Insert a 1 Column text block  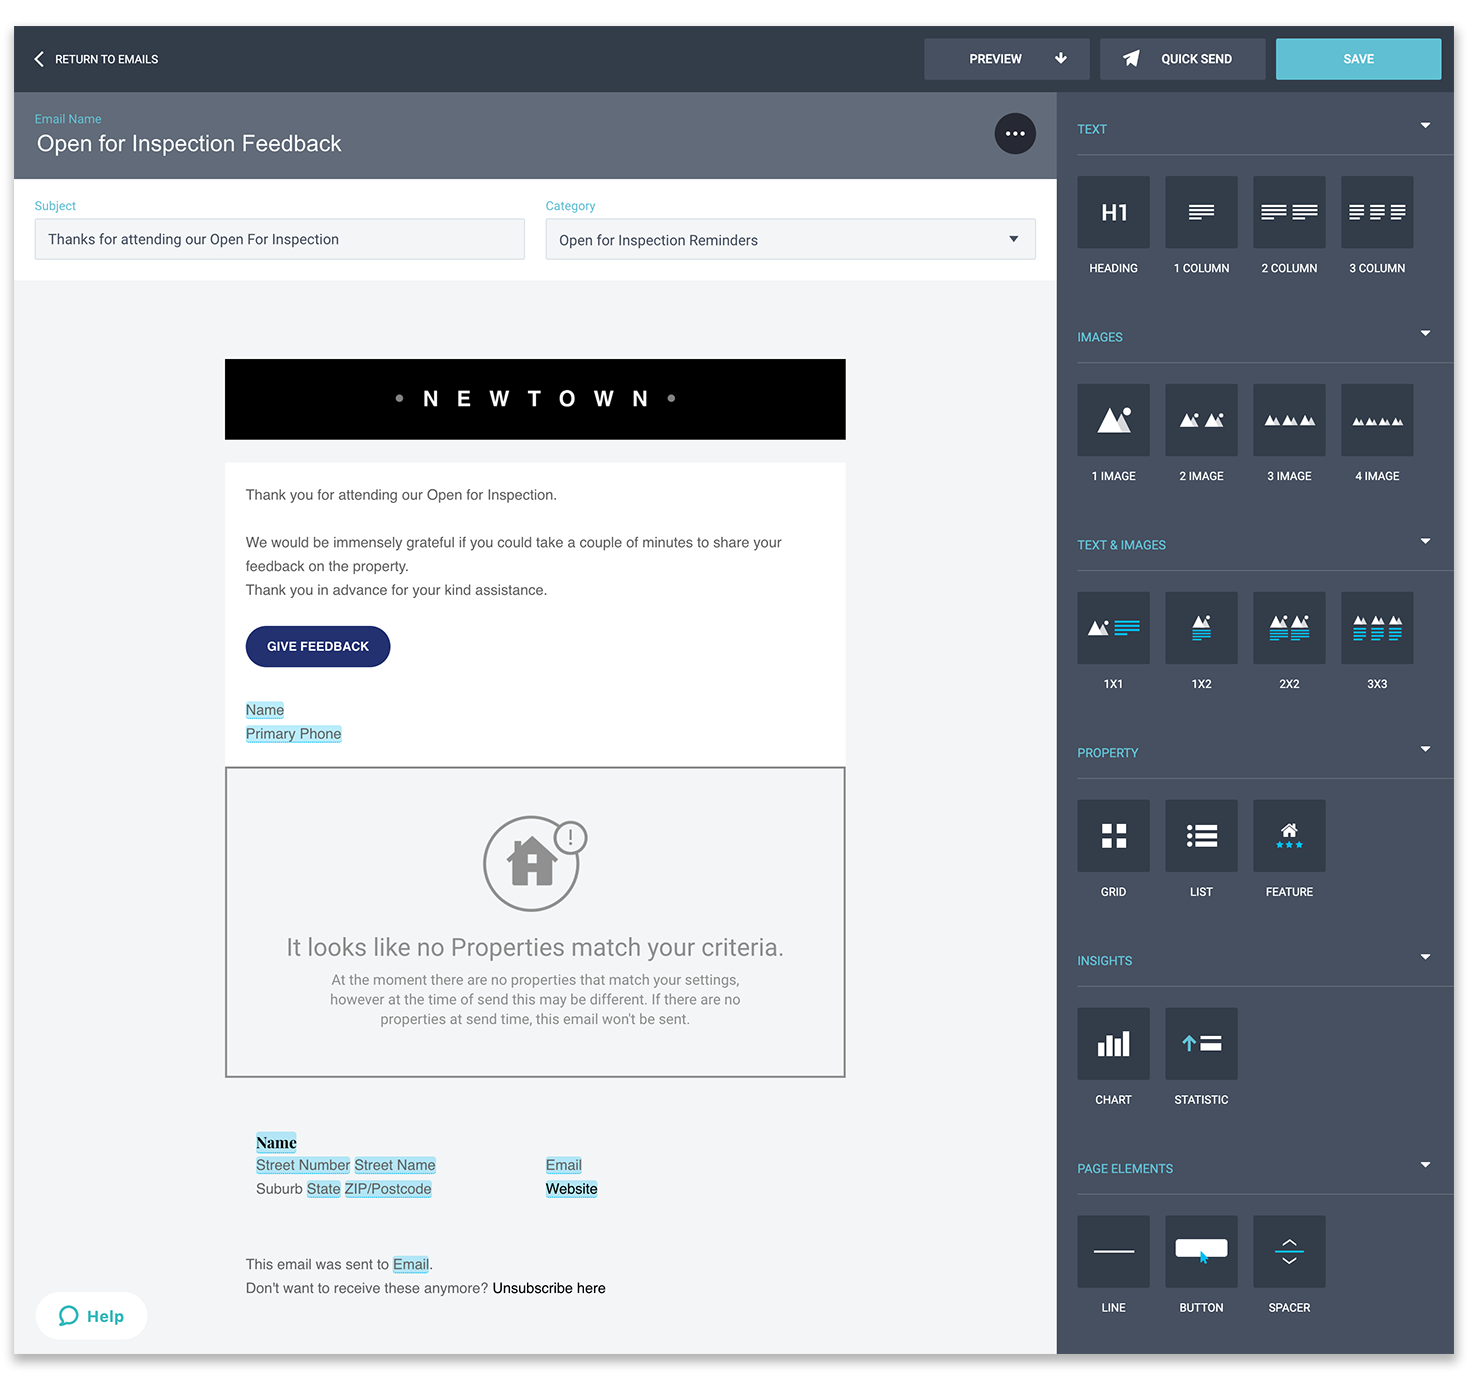pos(1201,212)
